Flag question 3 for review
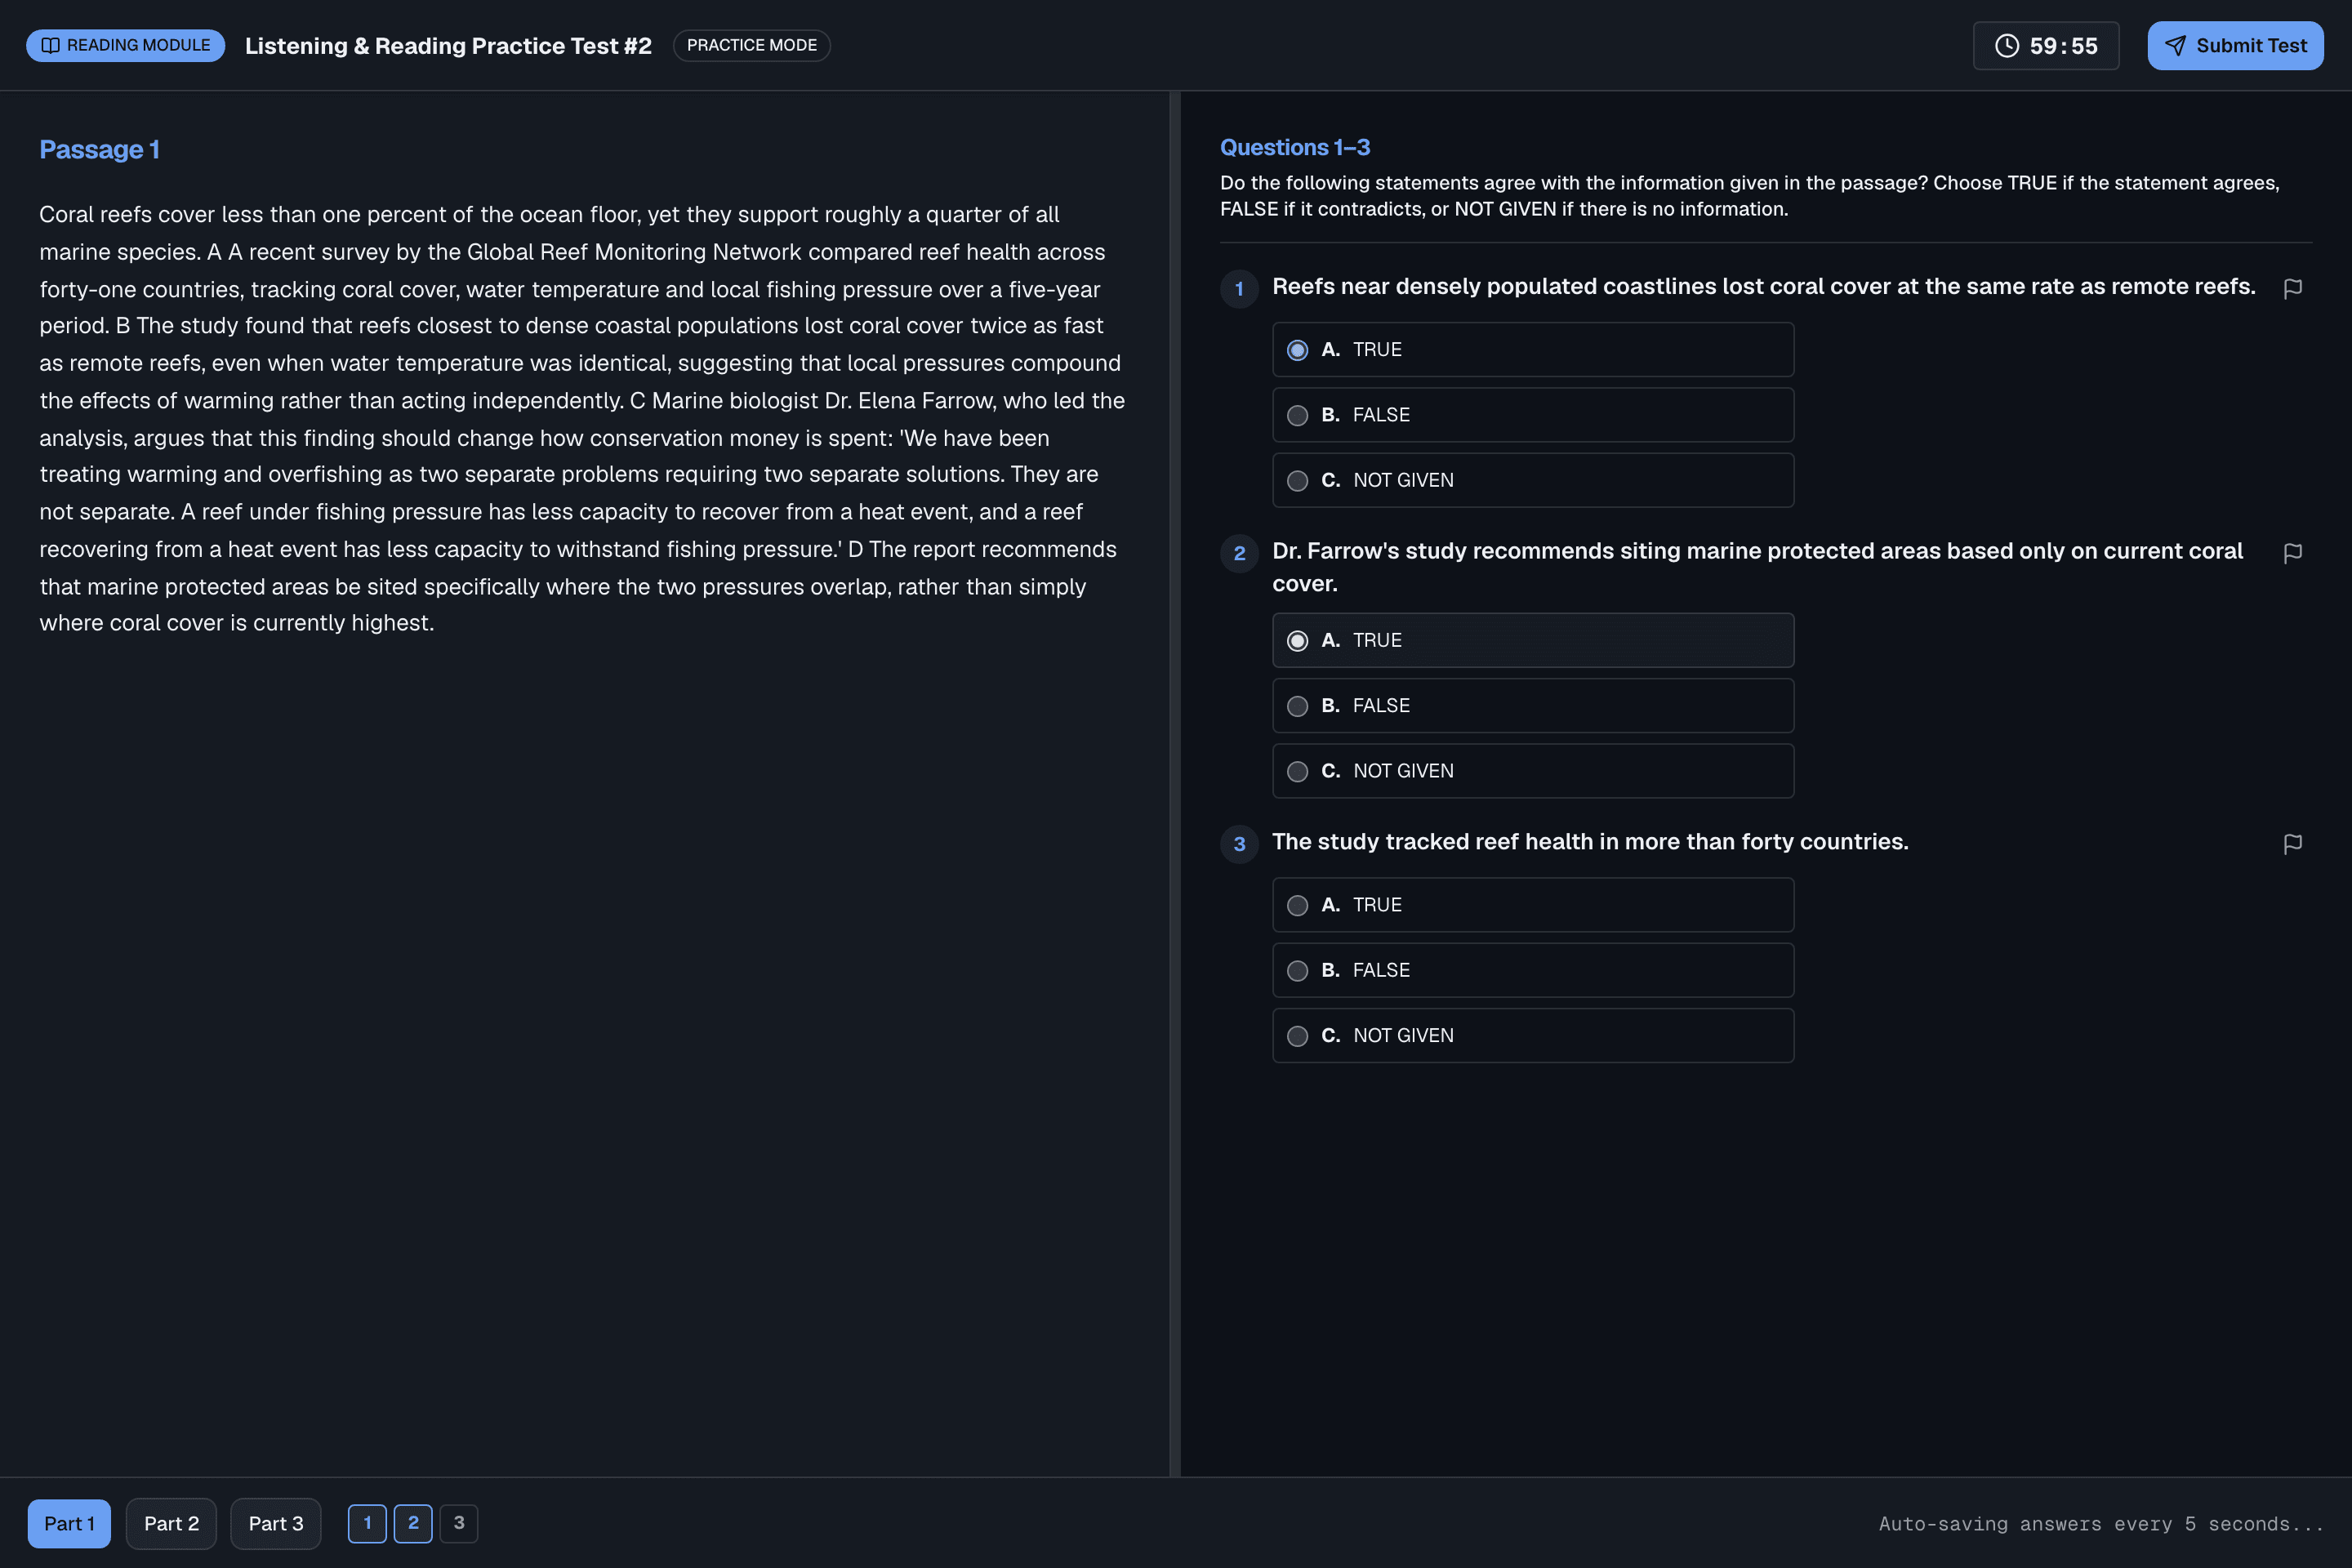This screenshot has height=1568, width=2352. coord(2292,845)
